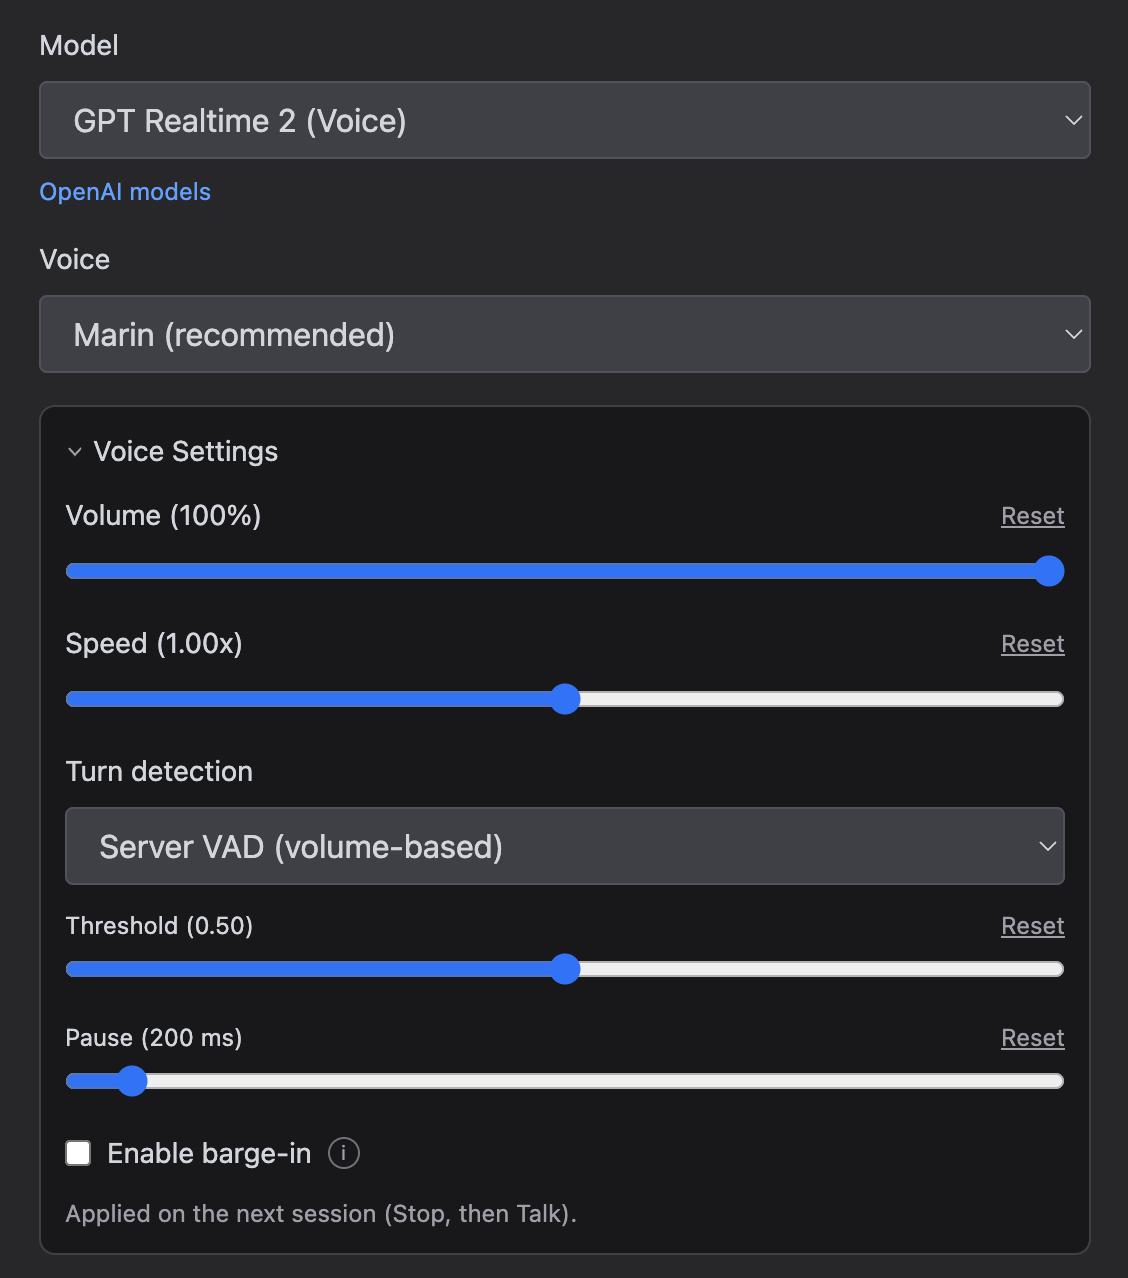Open the Model dropdown showing GPT Realtime 2 (Voice)

564,120
